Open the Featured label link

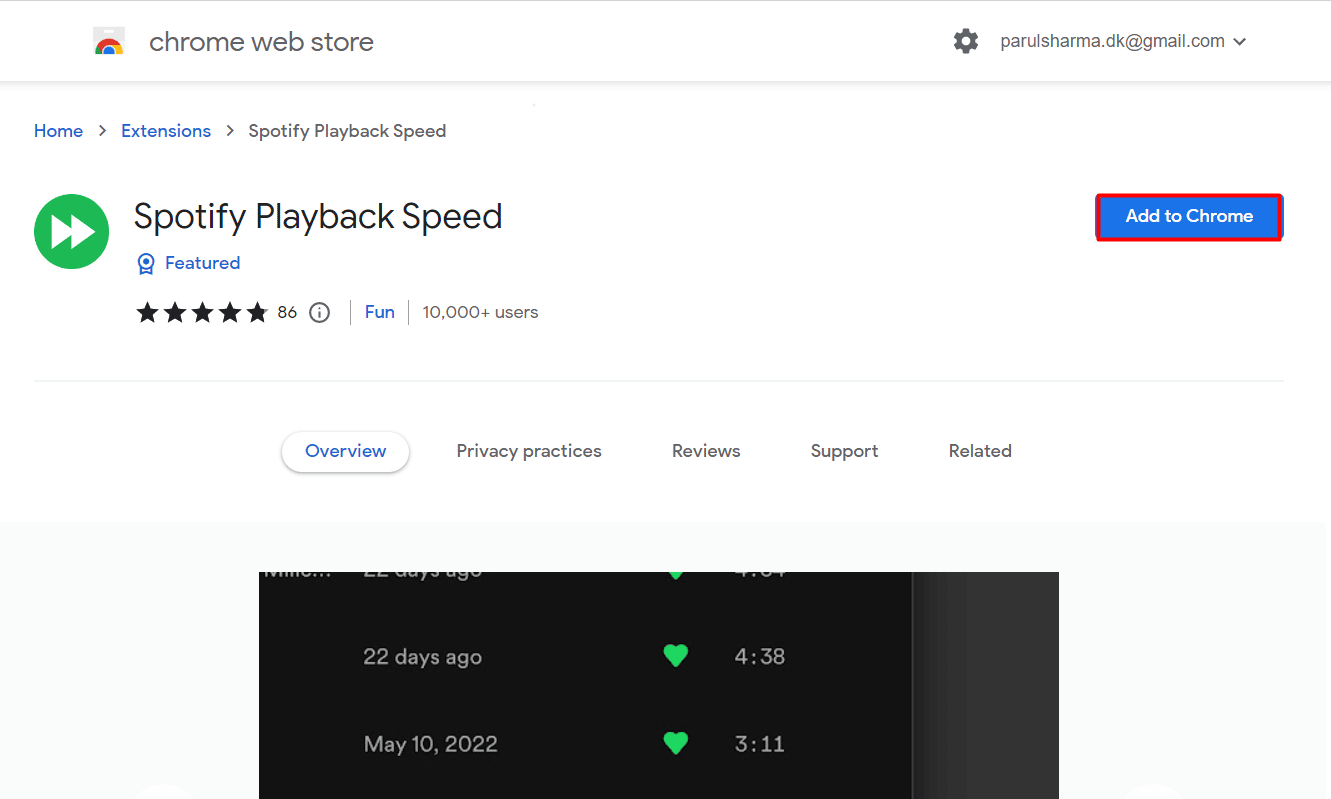tap(202, 263)
